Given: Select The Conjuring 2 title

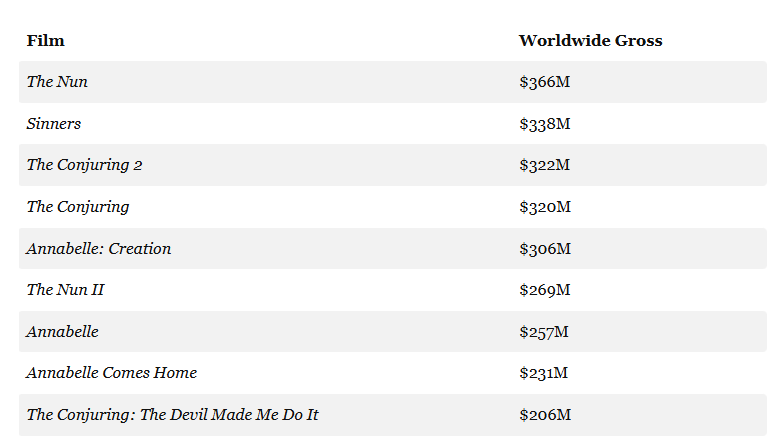Looking at the screenshot, I should point(84,165).
